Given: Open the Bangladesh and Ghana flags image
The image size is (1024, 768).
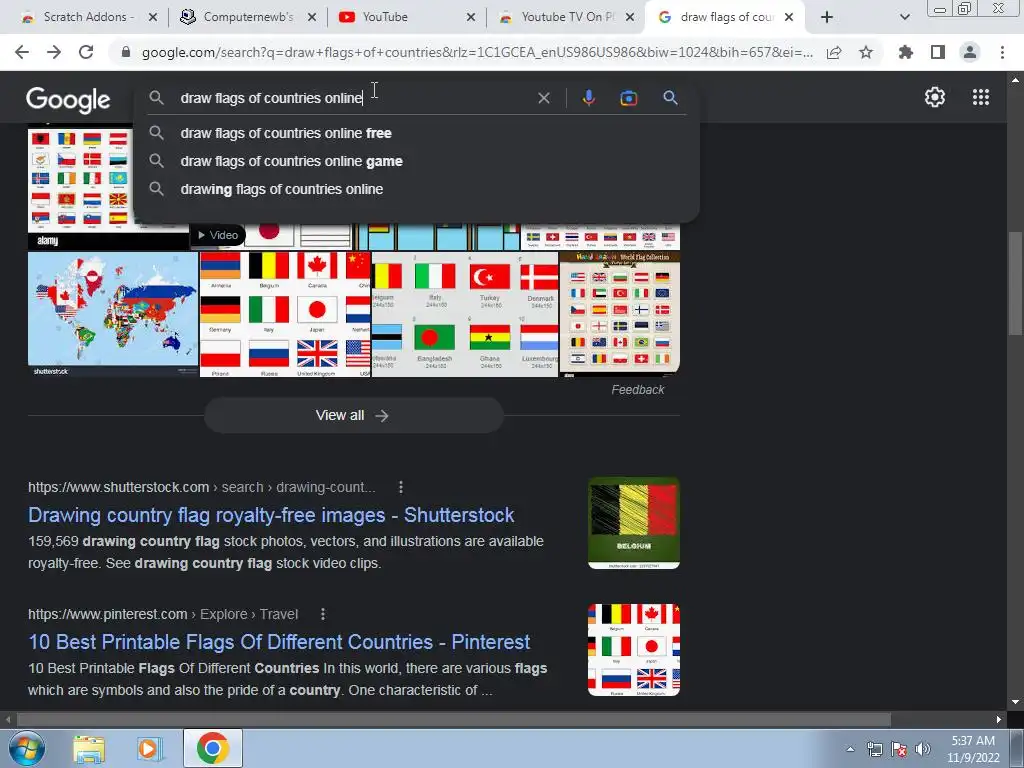Looking at the screenshot, I should click(x=465, y=314).
